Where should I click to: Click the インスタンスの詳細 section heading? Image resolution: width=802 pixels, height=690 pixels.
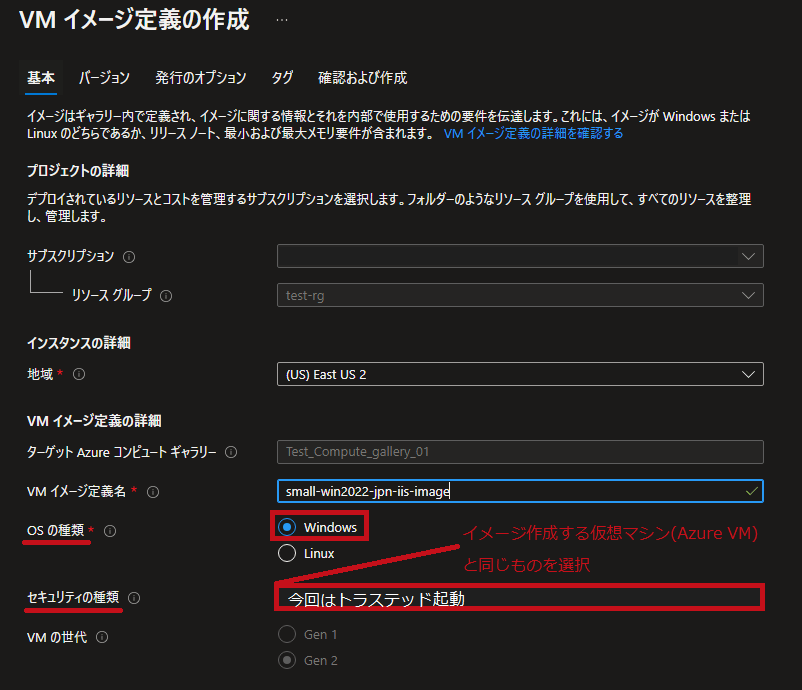79,343
